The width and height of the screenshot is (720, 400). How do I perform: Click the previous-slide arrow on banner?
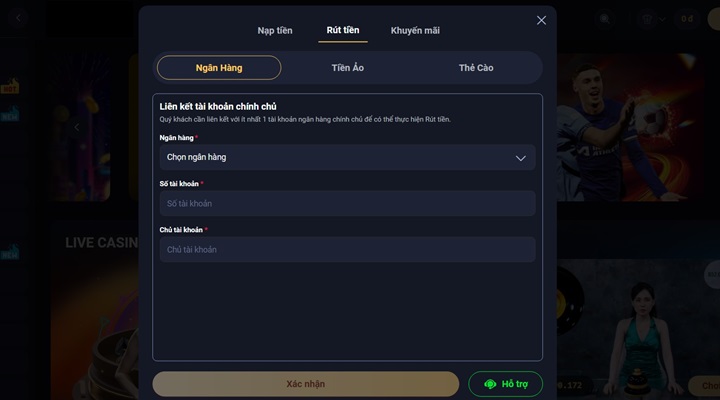(77, 127)
